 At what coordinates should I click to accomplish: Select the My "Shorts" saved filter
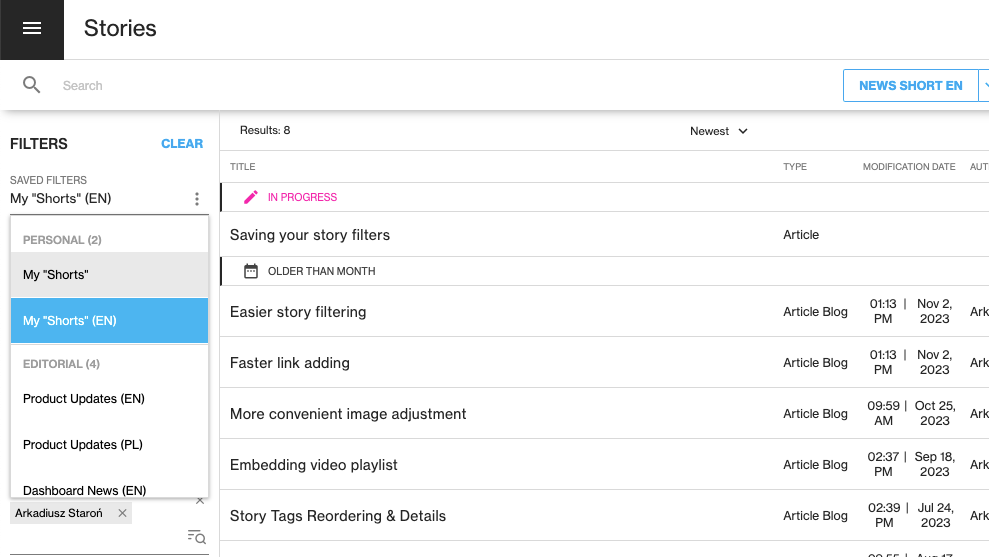pos(109,274)
